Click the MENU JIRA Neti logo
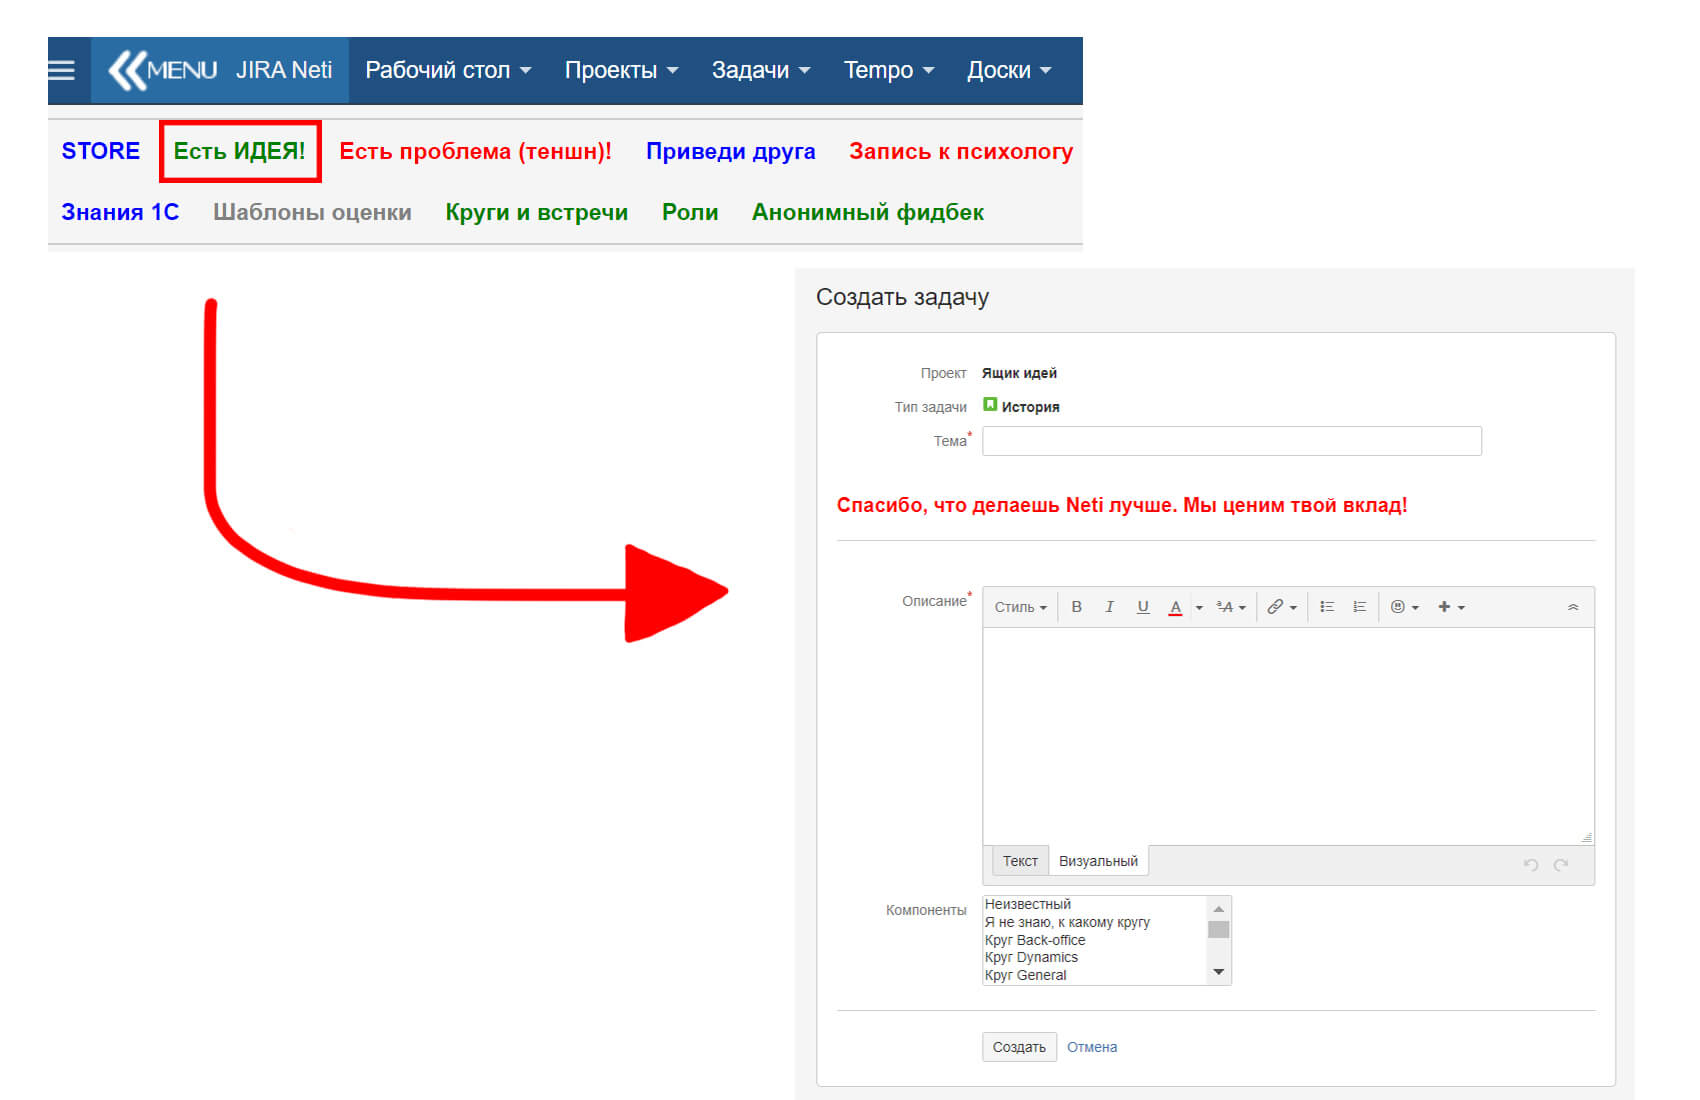Viewport: 1700px width, 1100px height. point(220,70)
